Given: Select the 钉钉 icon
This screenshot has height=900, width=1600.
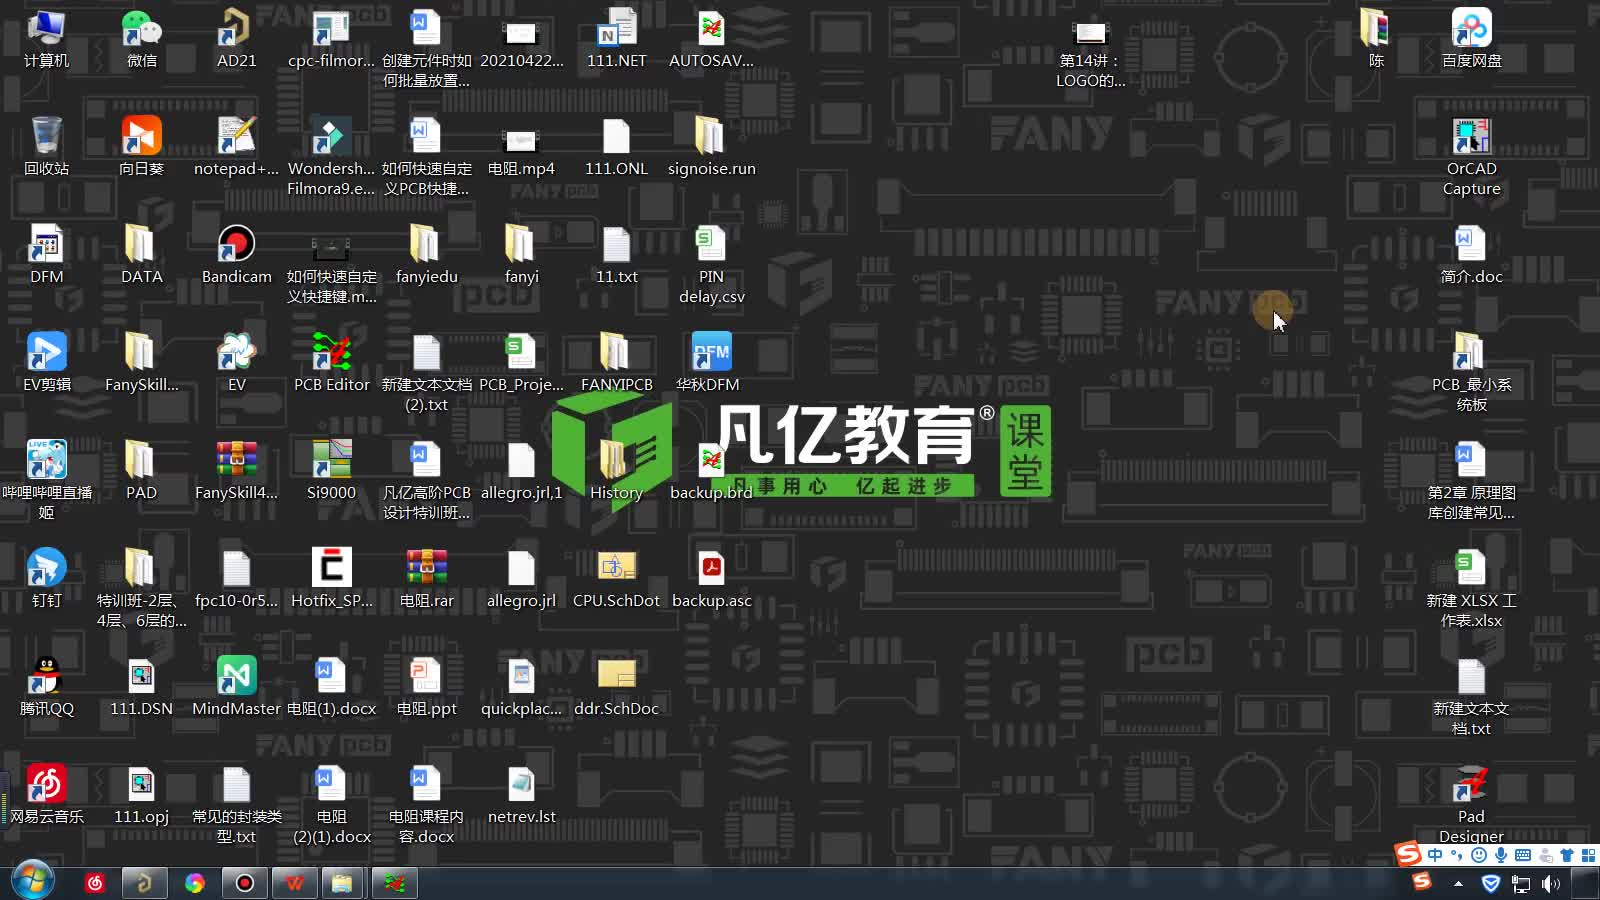Looking at the screenshot, I should (46, 578).
